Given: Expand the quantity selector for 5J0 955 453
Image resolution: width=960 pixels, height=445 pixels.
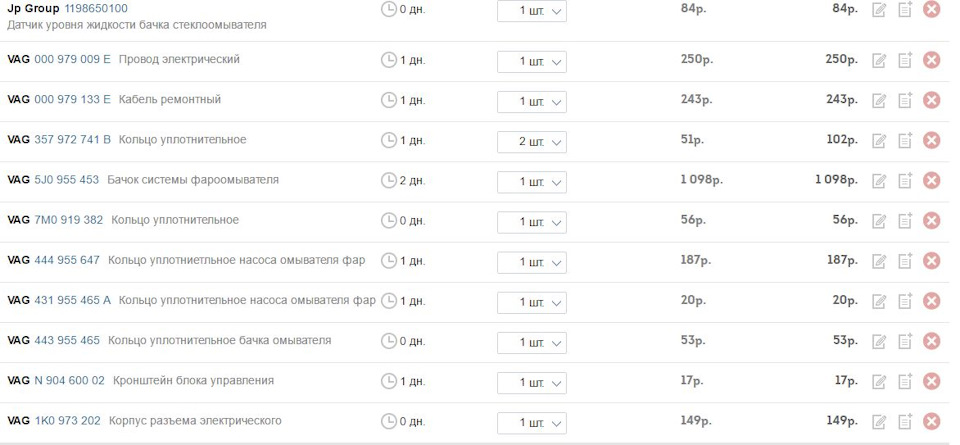Looking at the screenshot, I should coord(532,182).
